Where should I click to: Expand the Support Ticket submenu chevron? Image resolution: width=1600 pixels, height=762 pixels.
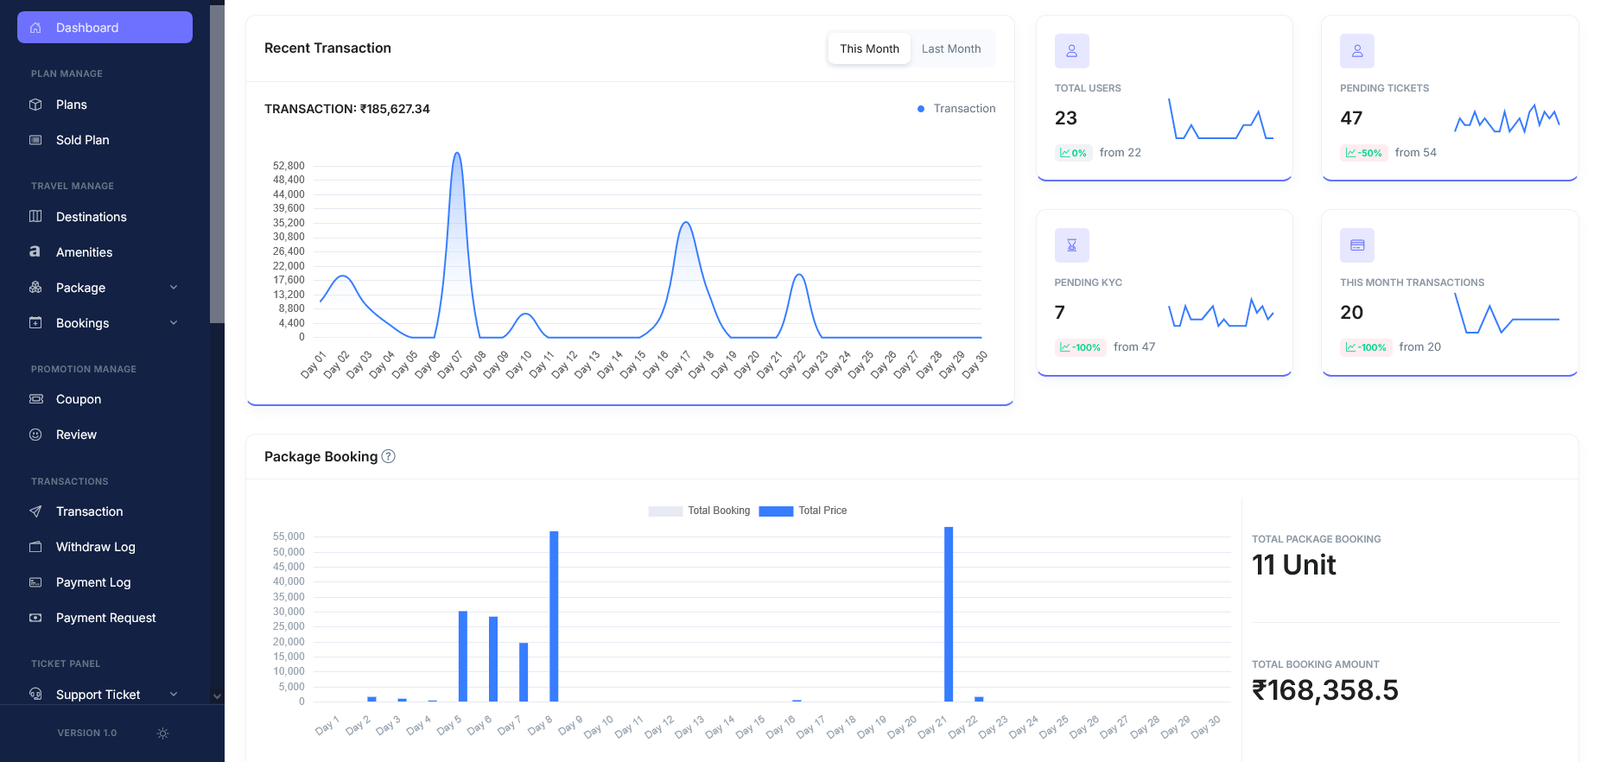[x=174, y=694]
